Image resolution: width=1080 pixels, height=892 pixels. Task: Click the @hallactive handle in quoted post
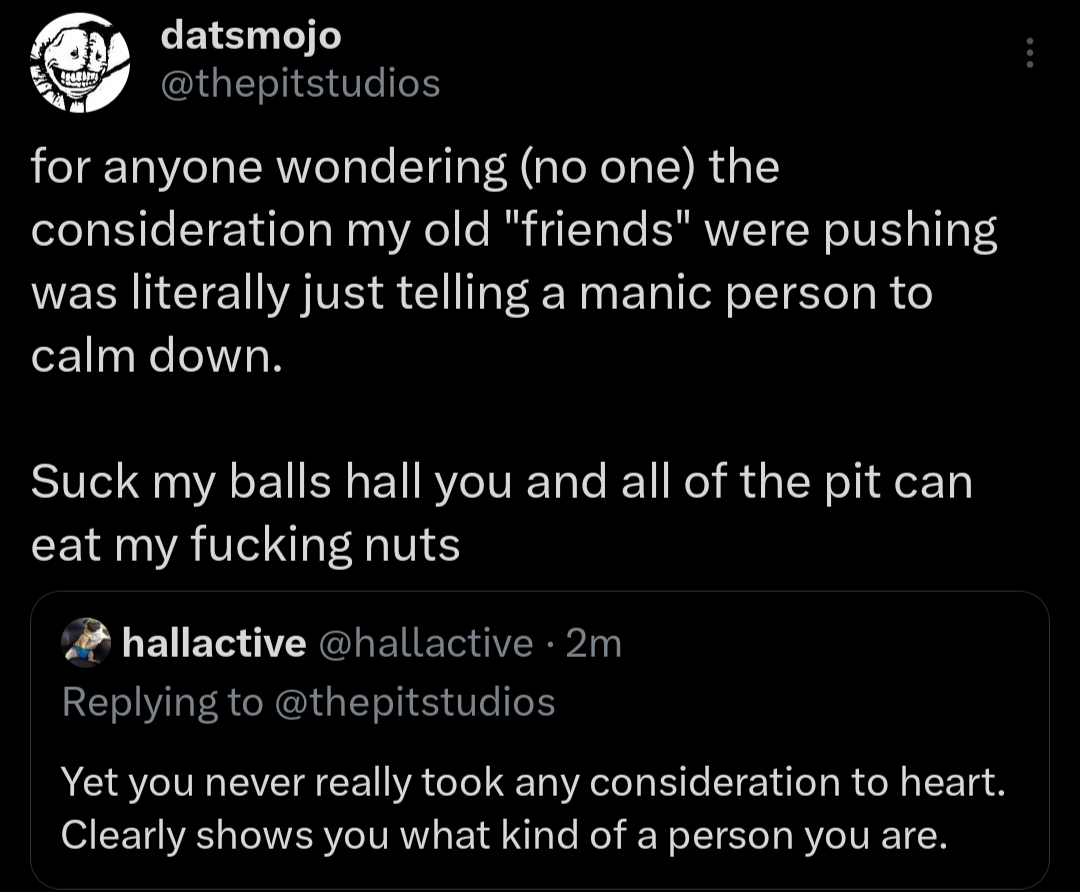pos(424,644)
